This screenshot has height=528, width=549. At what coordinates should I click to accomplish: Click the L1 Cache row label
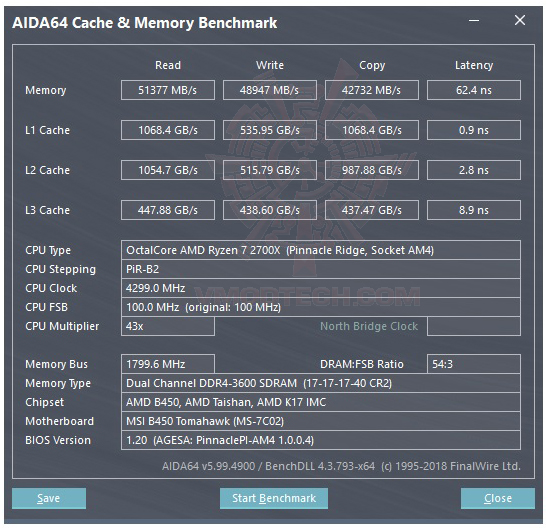point(47,130)
